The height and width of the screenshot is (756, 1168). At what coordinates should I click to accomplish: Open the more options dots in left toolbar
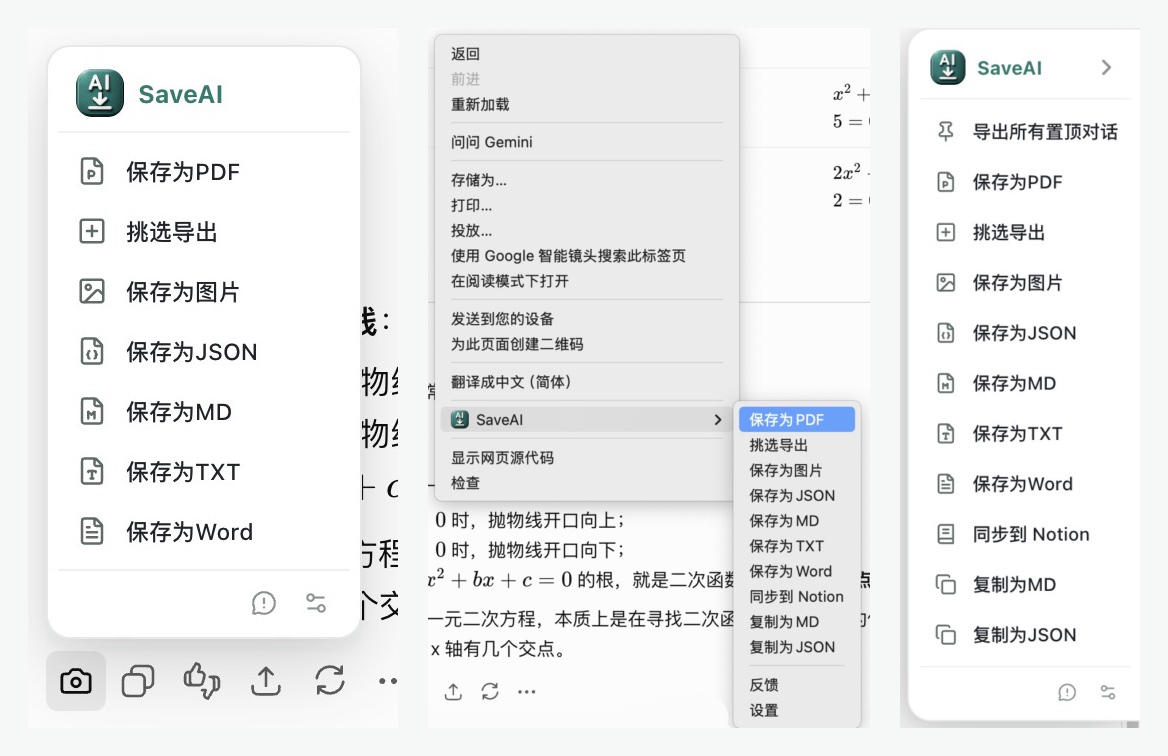[387, 681]
